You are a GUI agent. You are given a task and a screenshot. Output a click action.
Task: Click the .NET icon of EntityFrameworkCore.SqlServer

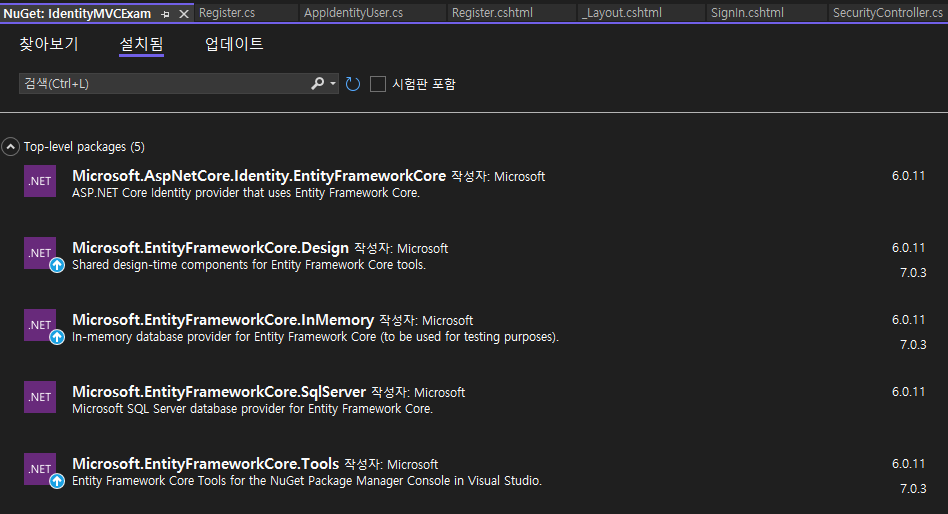[x=40, y=397]
